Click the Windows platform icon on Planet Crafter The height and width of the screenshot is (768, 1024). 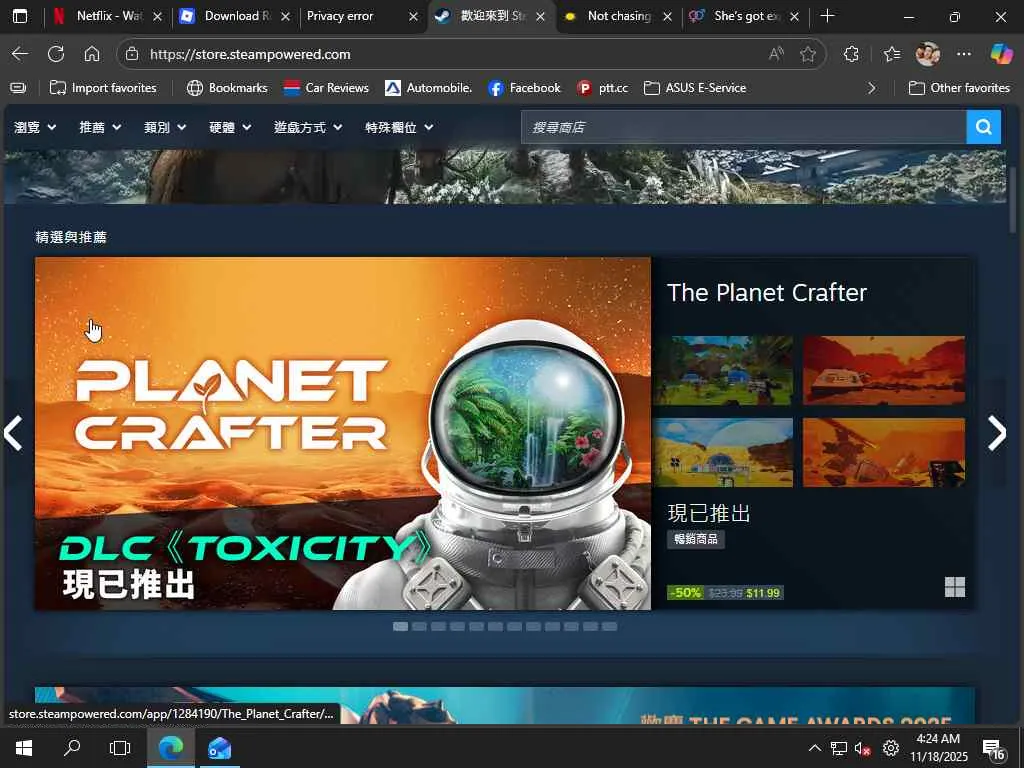pos(955,586)
